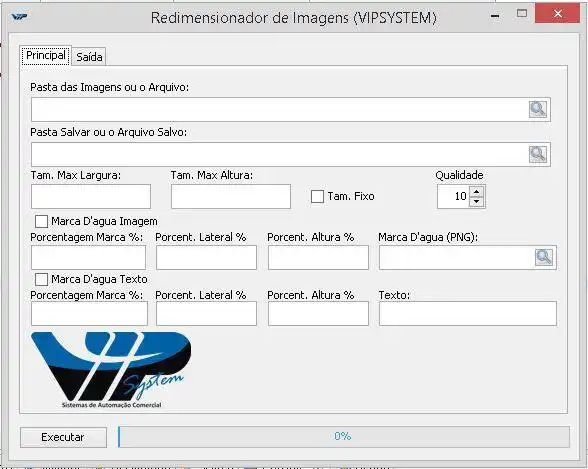Switch to the Principal tab

pyautogui.click(x=46, y=55)
